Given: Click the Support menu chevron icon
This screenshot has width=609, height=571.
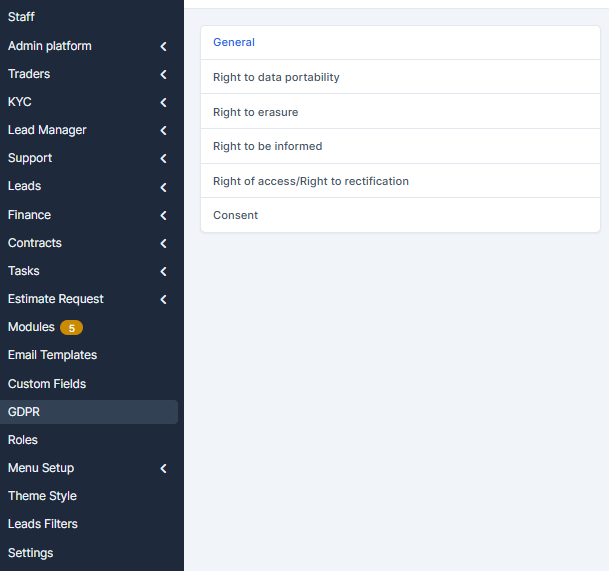Looking at the screenshot, I should (x=163, y=158).
